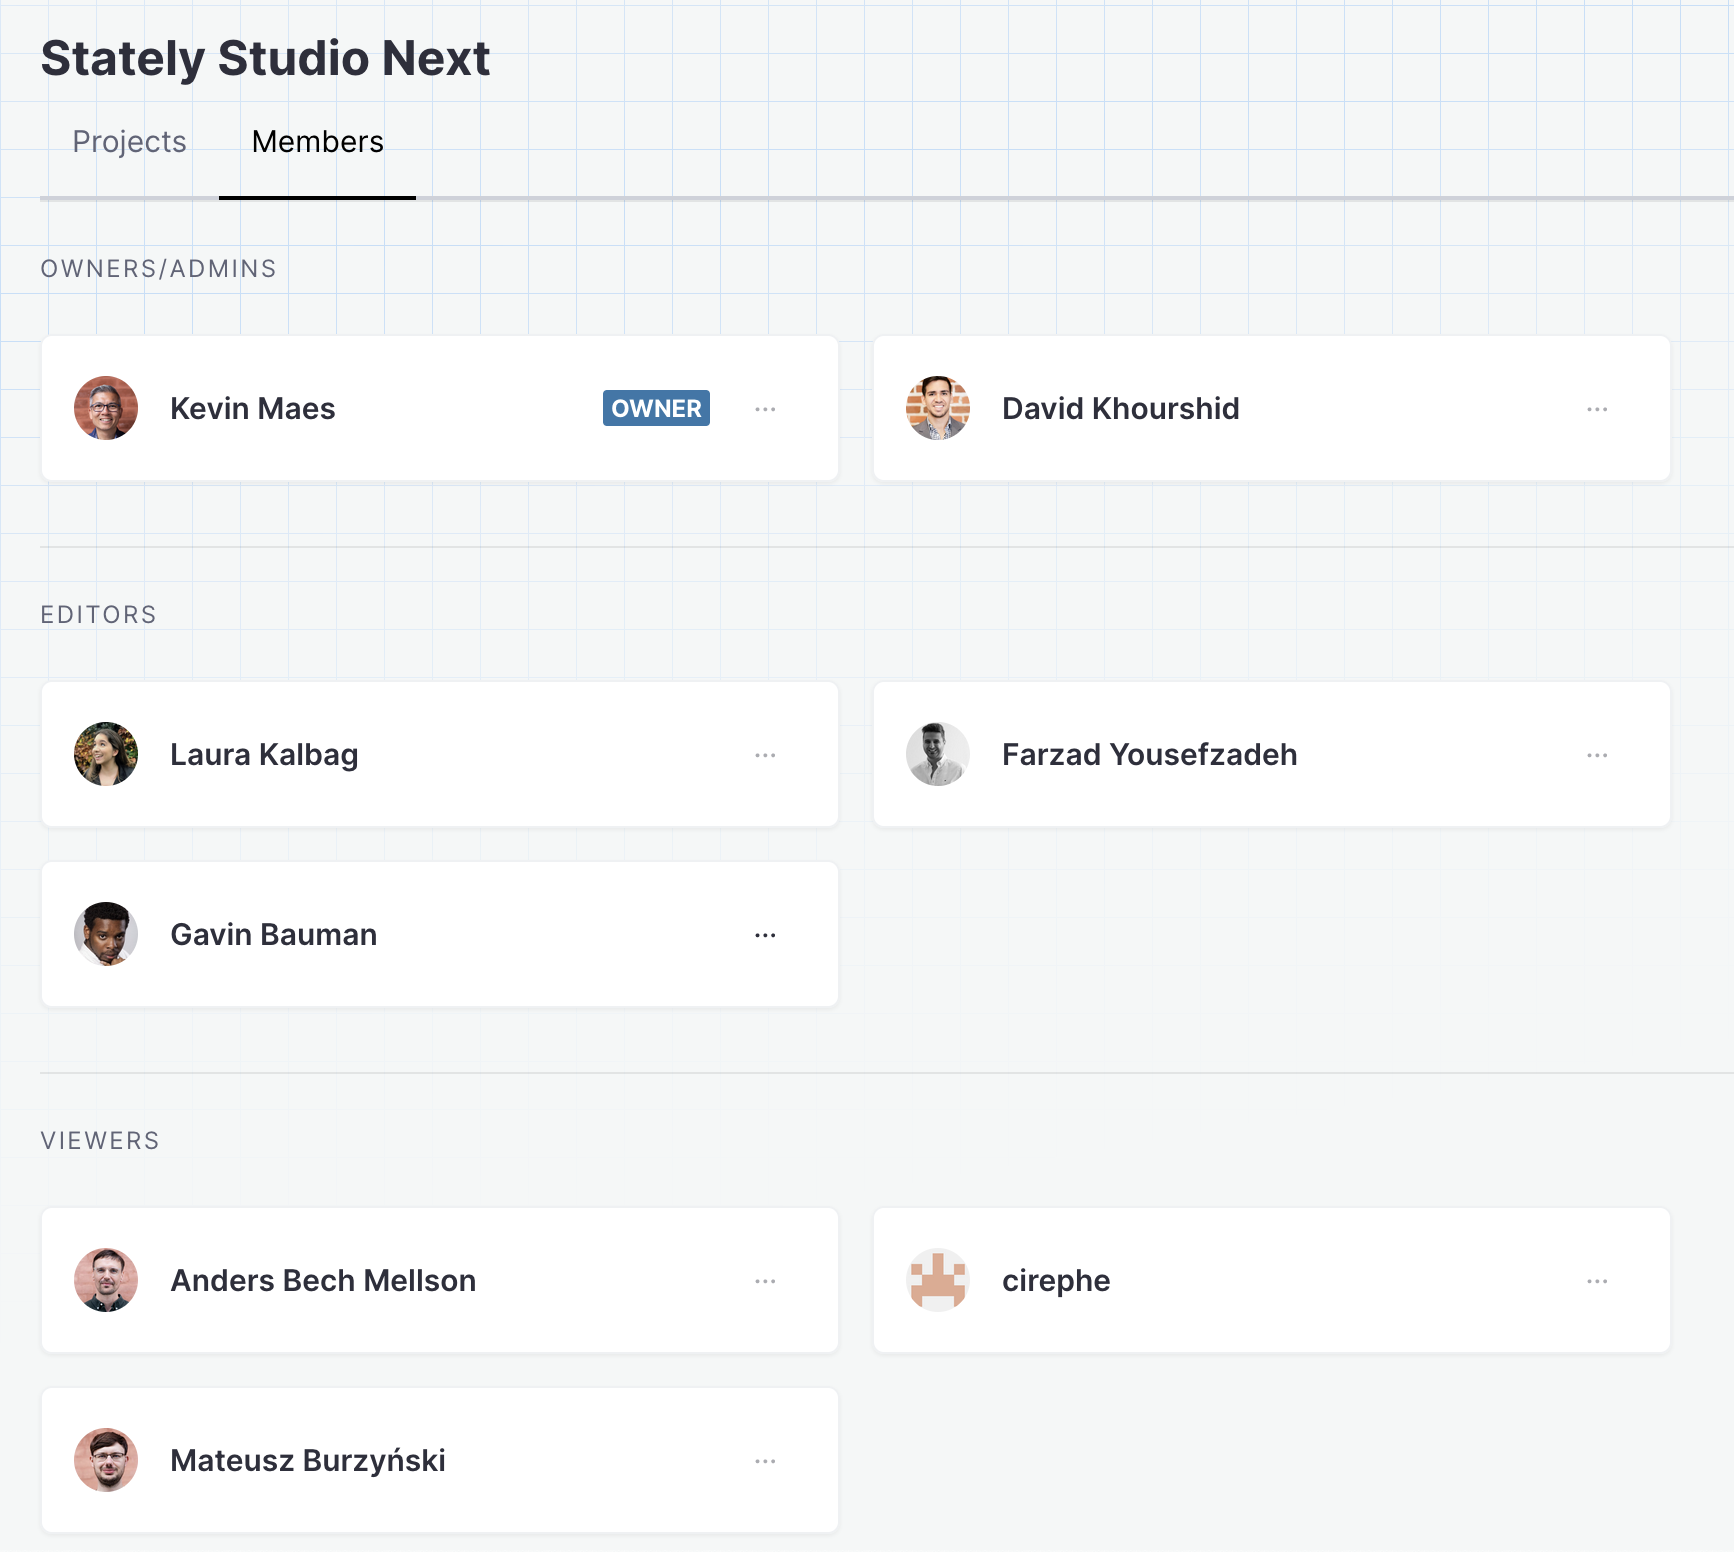Open member actions for cirephe

point(1597,1280)
